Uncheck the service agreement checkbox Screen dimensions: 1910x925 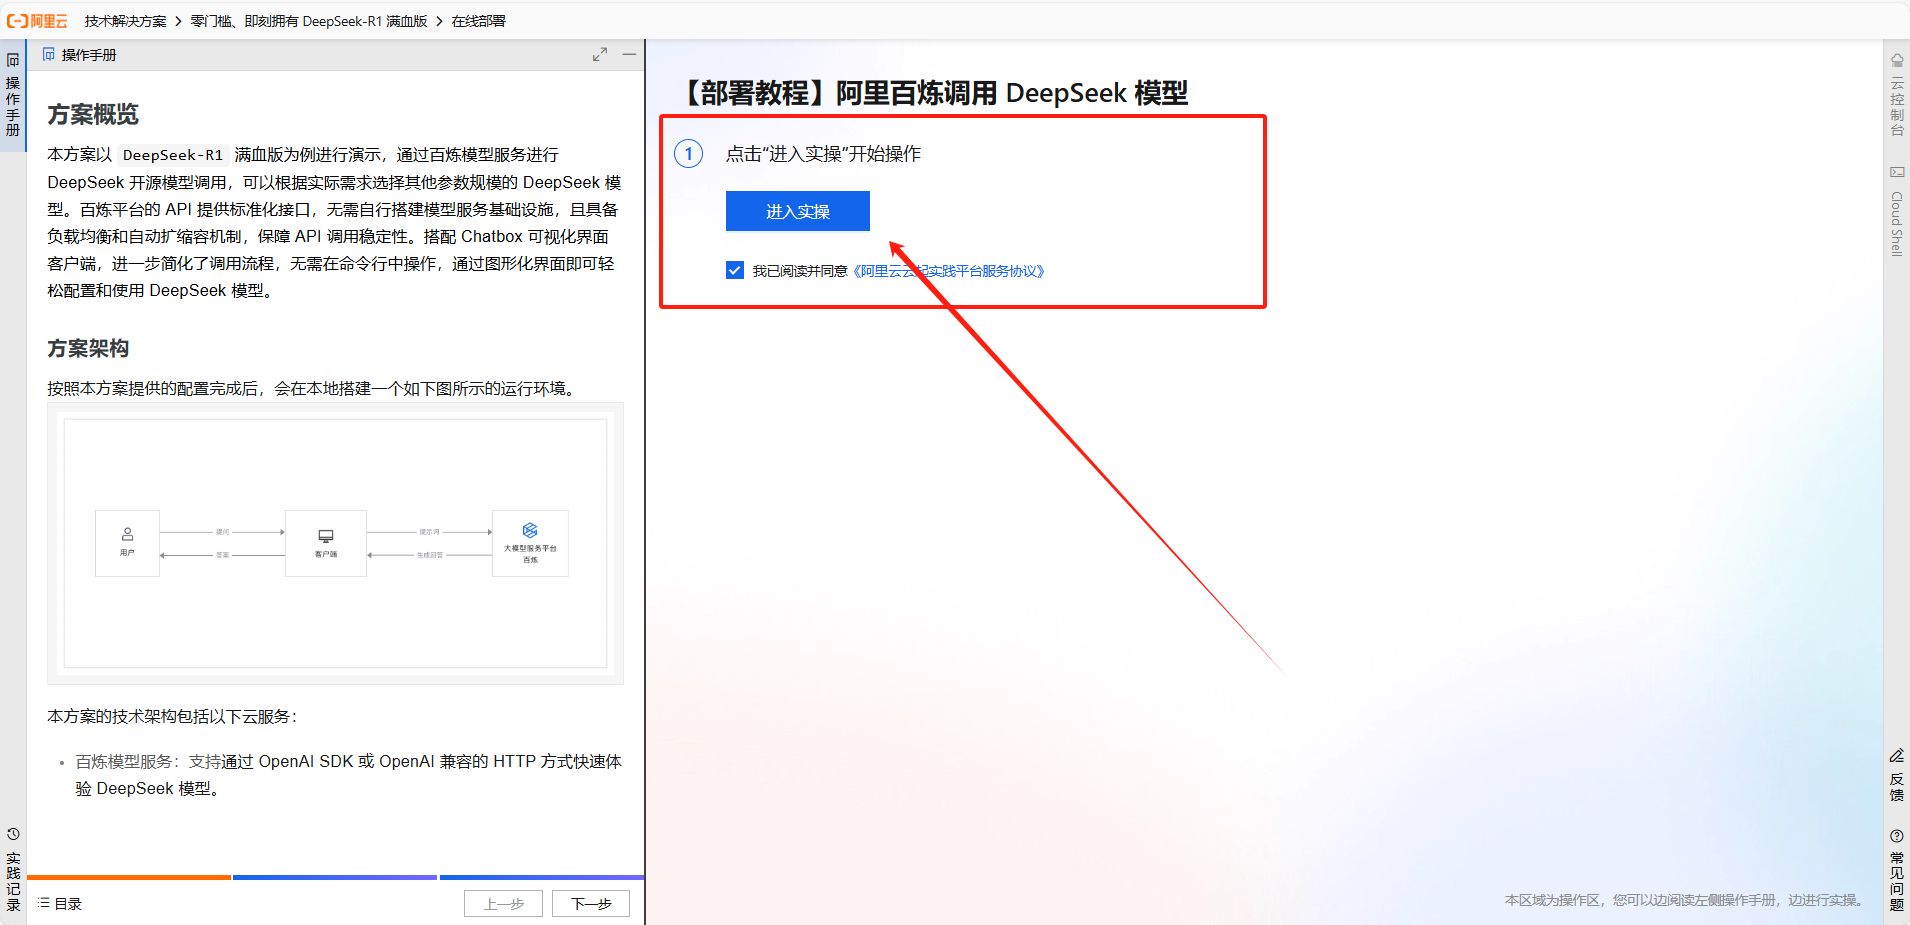pyautogui.click(x=735, y=270)
